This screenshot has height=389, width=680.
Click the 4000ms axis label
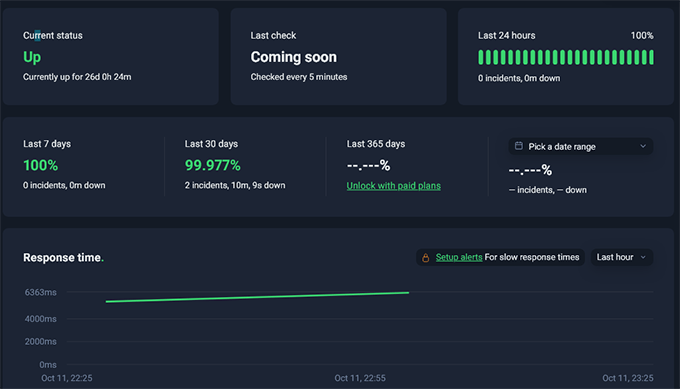40,319
